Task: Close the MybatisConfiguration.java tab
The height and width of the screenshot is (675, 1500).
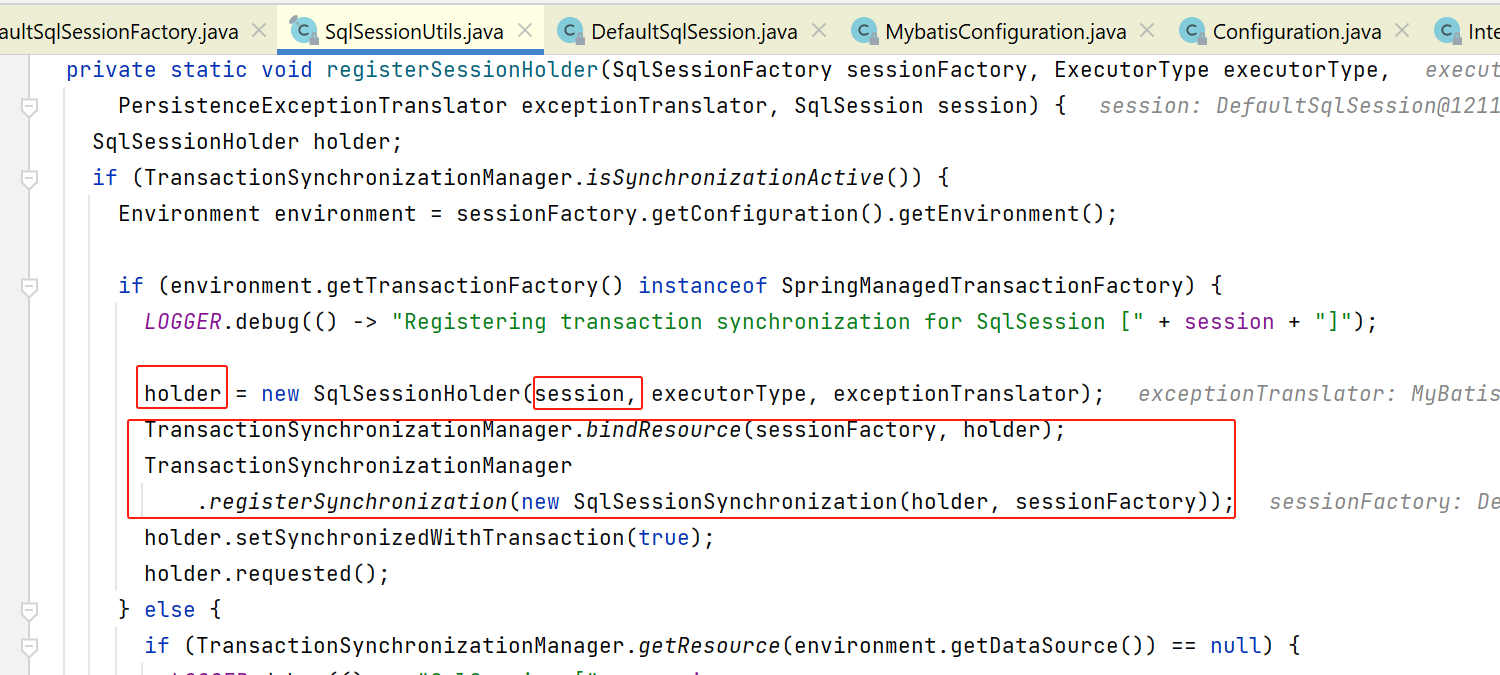Action: 1146,32
